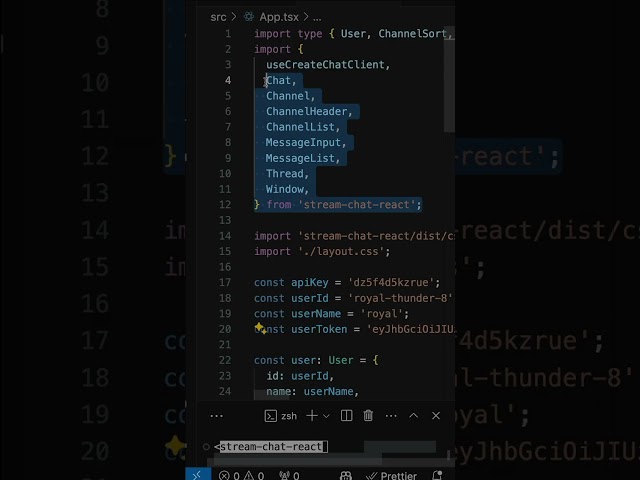Image resolution: width=640 pixels, height=480 pixels.
Task: Click the './layout.css' import string
Action: pos(341,251)
